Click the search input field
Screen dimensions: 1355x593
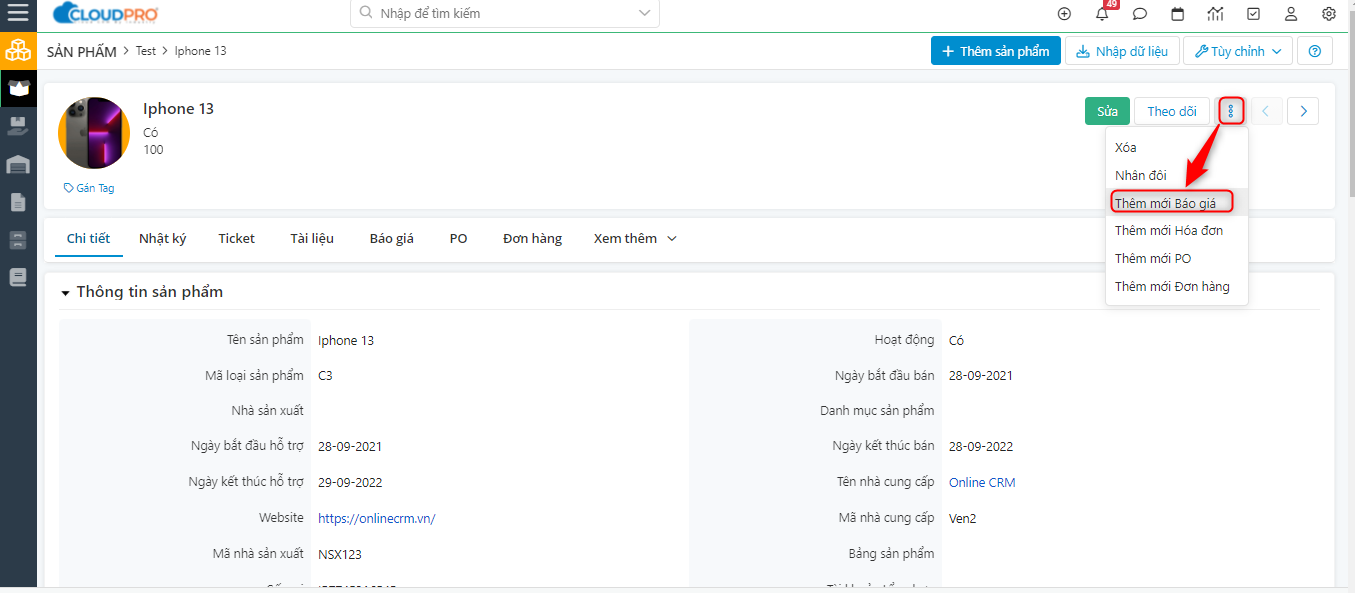coord(505,14)
